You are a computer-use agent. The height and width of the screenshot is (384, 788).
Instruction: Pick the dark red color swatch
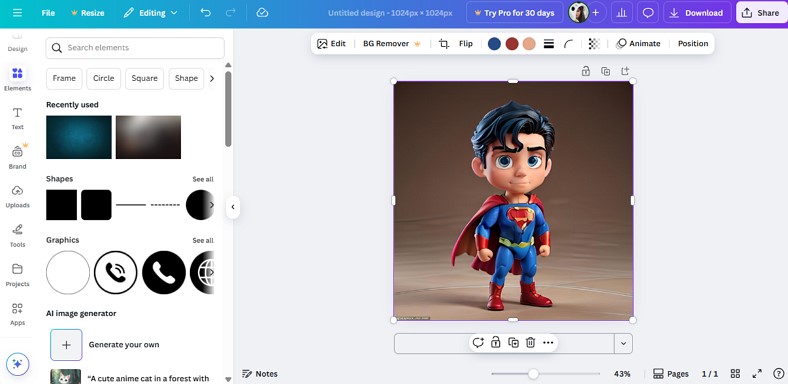pos(512,44)
